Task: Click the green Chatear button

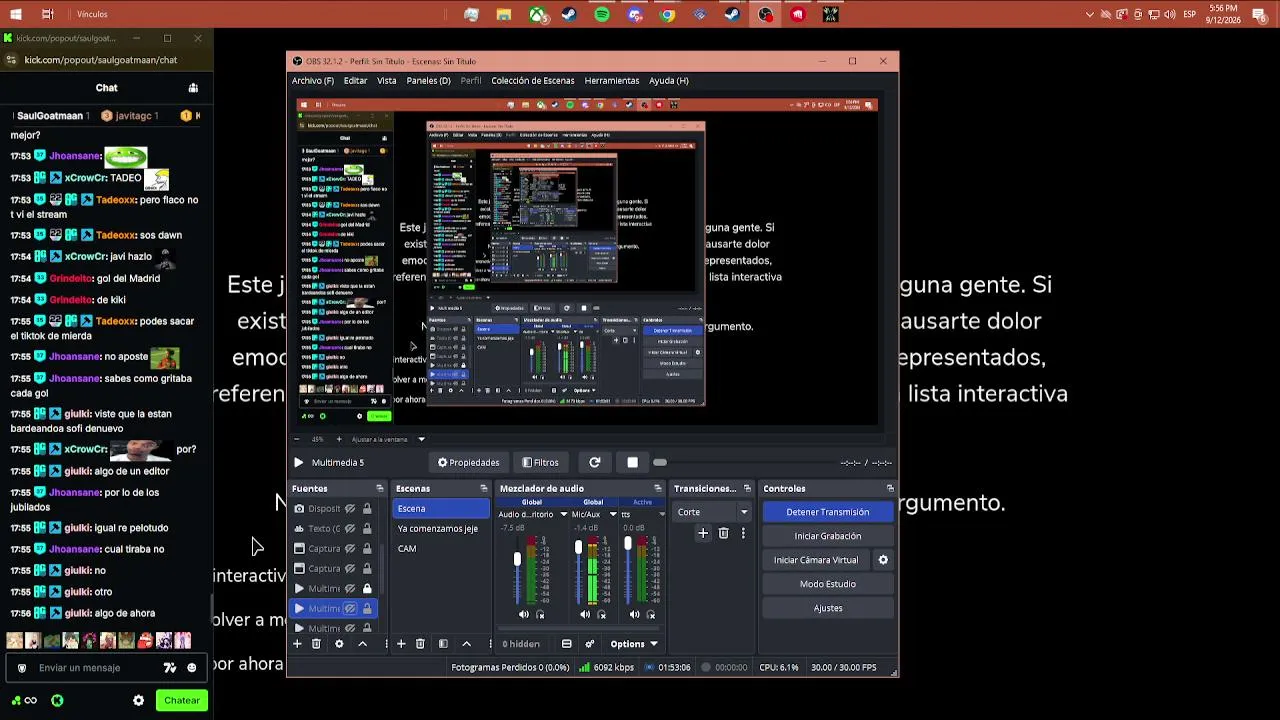Action: tap(182, 701)
